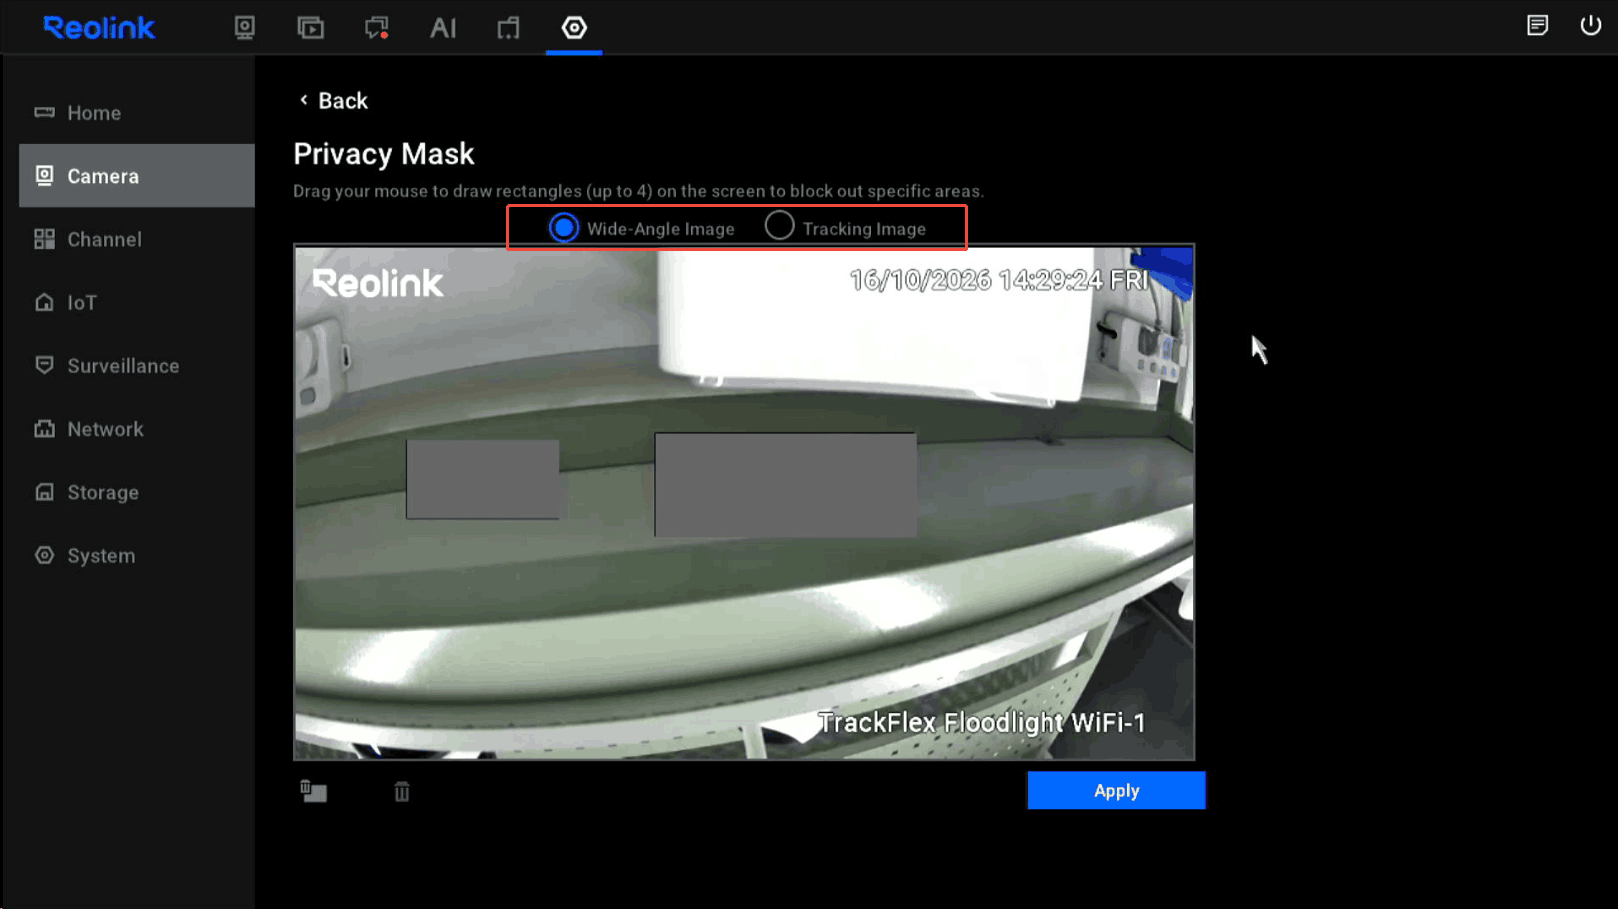1618x909 pixels.
Task: Open the icon with red dot in top bar
Action: coord(376,27)
